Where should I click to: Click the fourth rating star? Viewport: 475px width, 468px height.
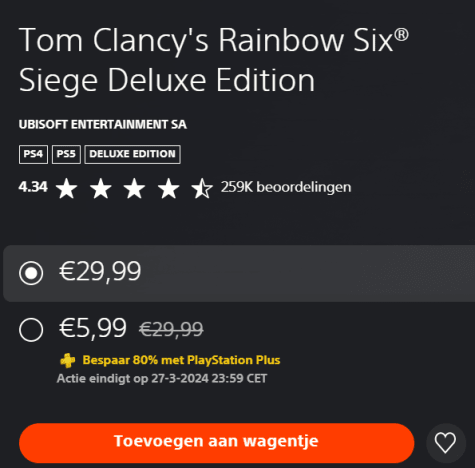[168, 188]
